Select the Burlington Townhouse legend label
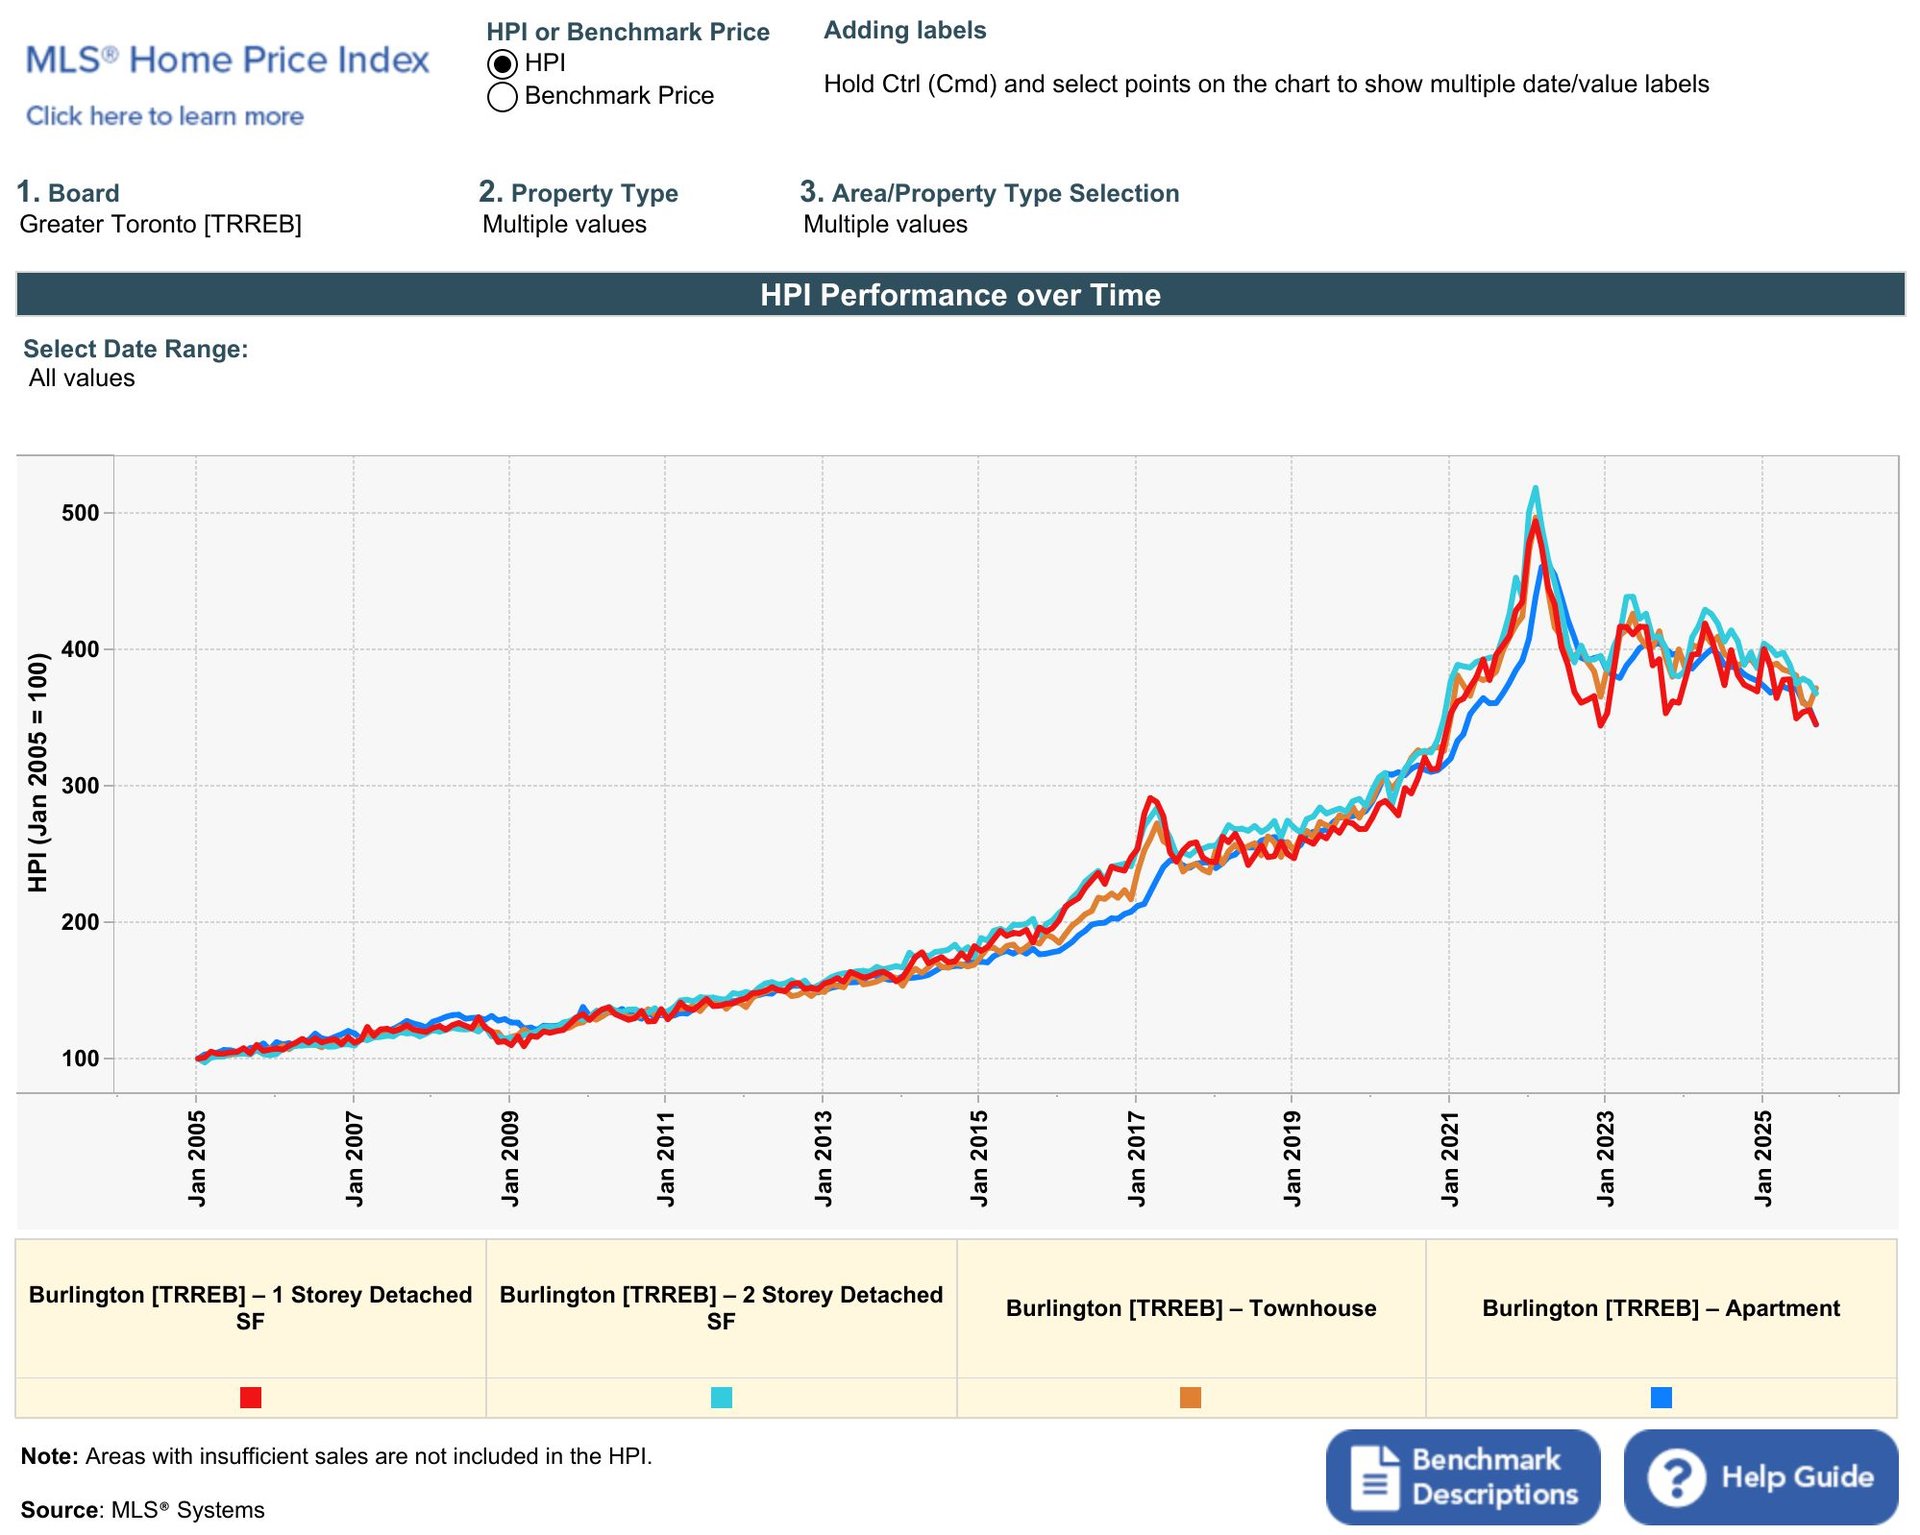Screen dimensions: 1920x1535 point(1190,1308)
